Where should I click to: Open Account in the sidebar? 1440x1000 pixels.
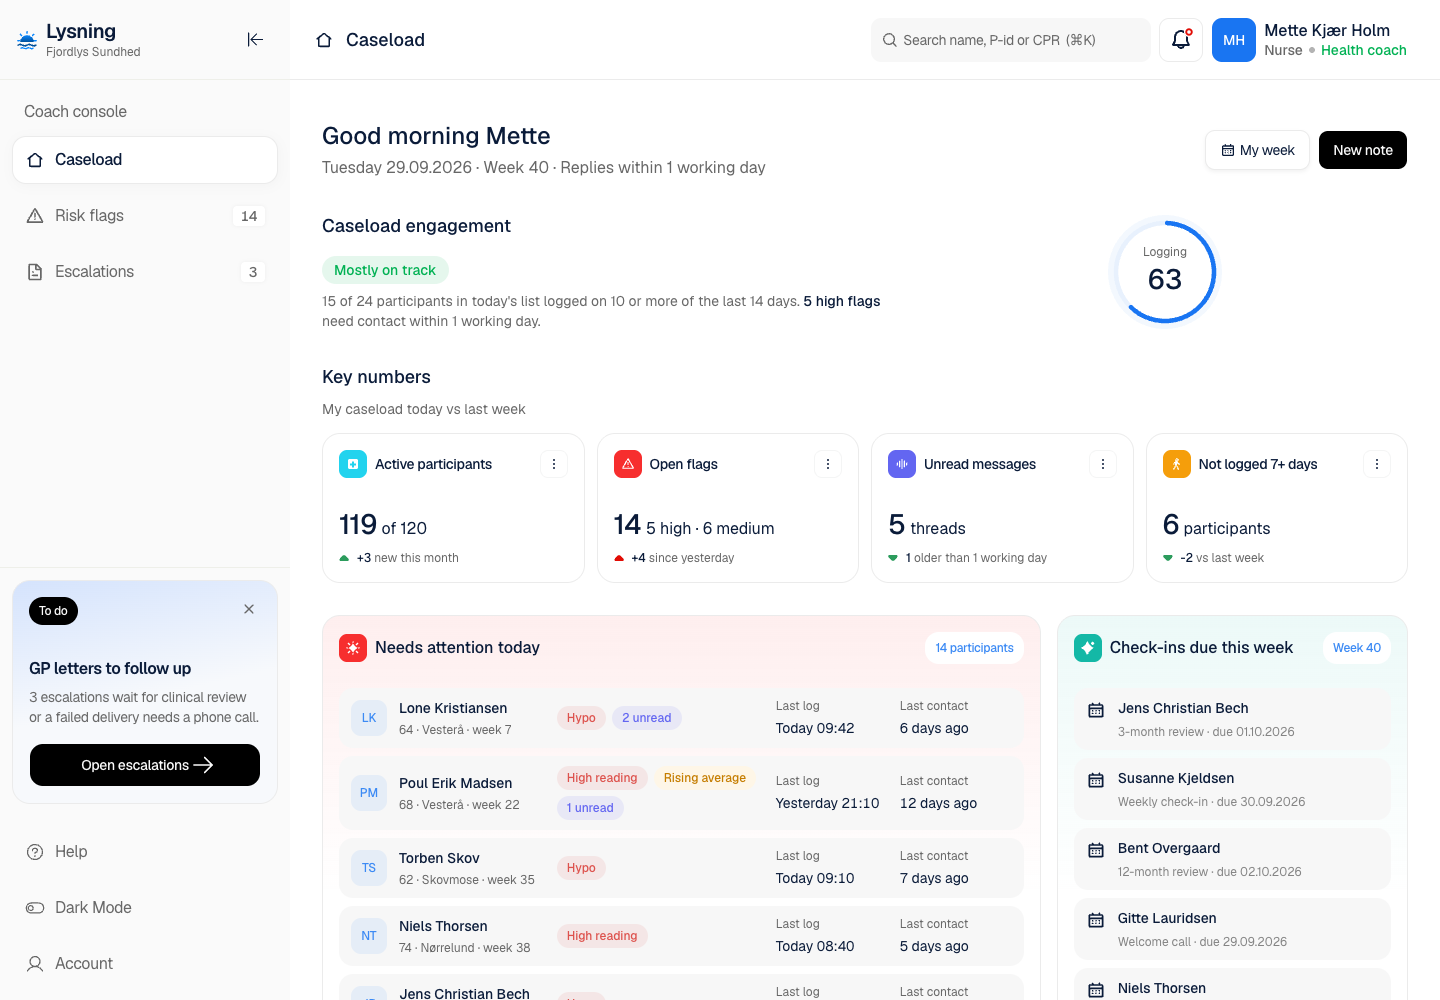pos(145,964)
